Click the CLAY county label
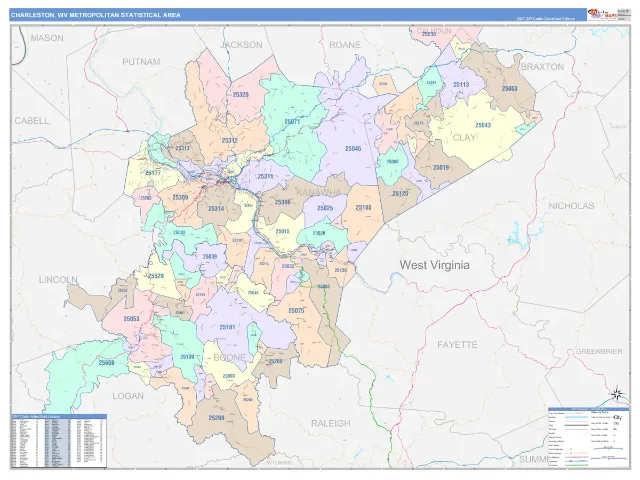Viewport: 640px width, 480px height. tap(464, 138)
